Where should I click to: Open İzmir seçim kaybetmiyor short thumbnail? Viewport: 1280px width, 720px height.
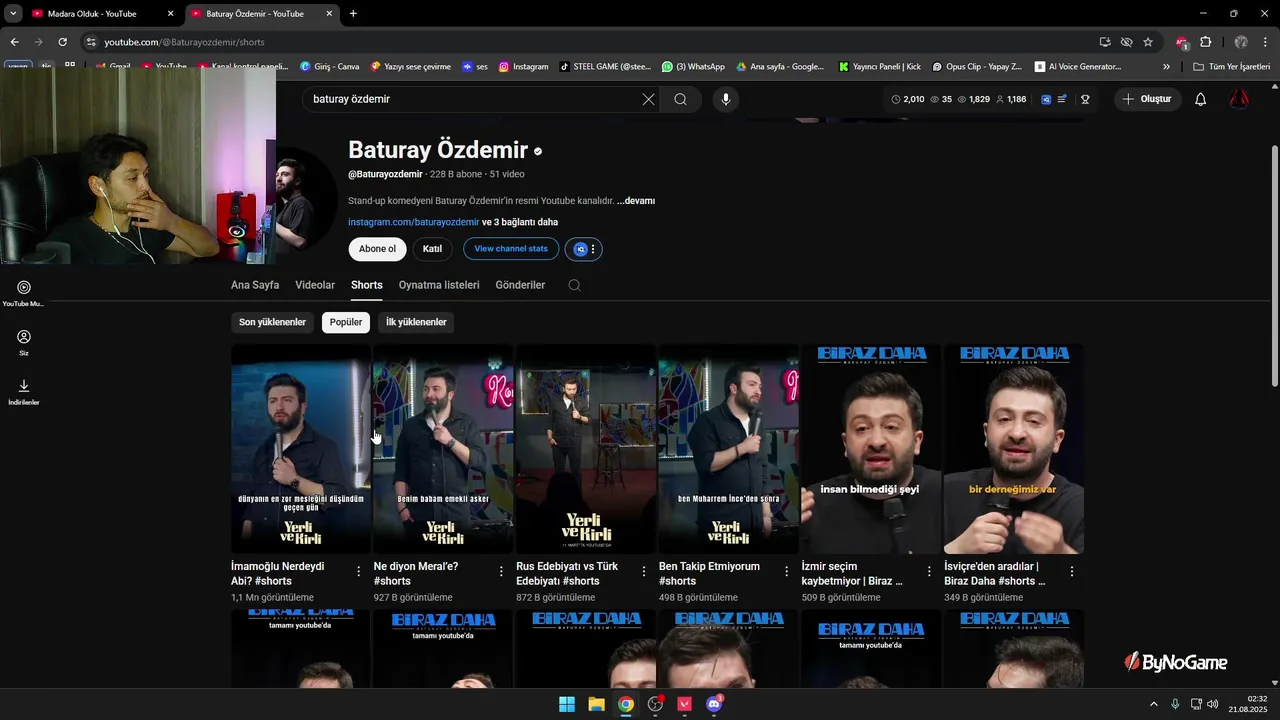871,449
